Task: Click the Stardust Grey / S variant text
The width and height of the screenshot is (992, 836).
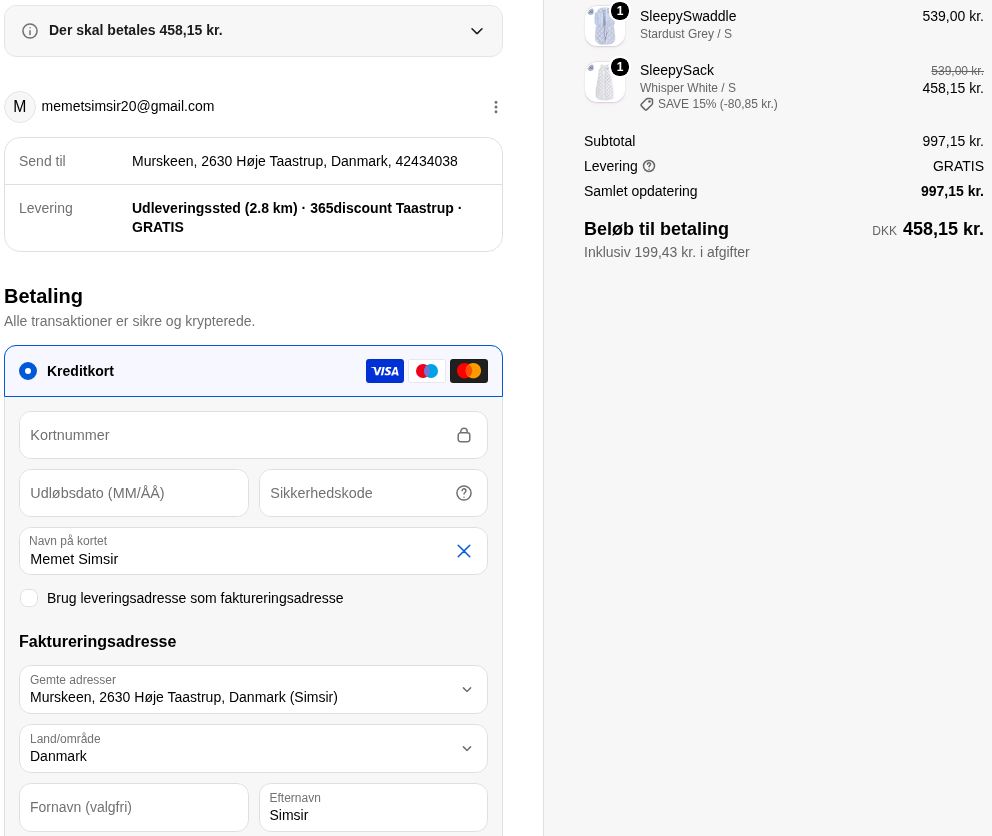Action: click(685, 34)
